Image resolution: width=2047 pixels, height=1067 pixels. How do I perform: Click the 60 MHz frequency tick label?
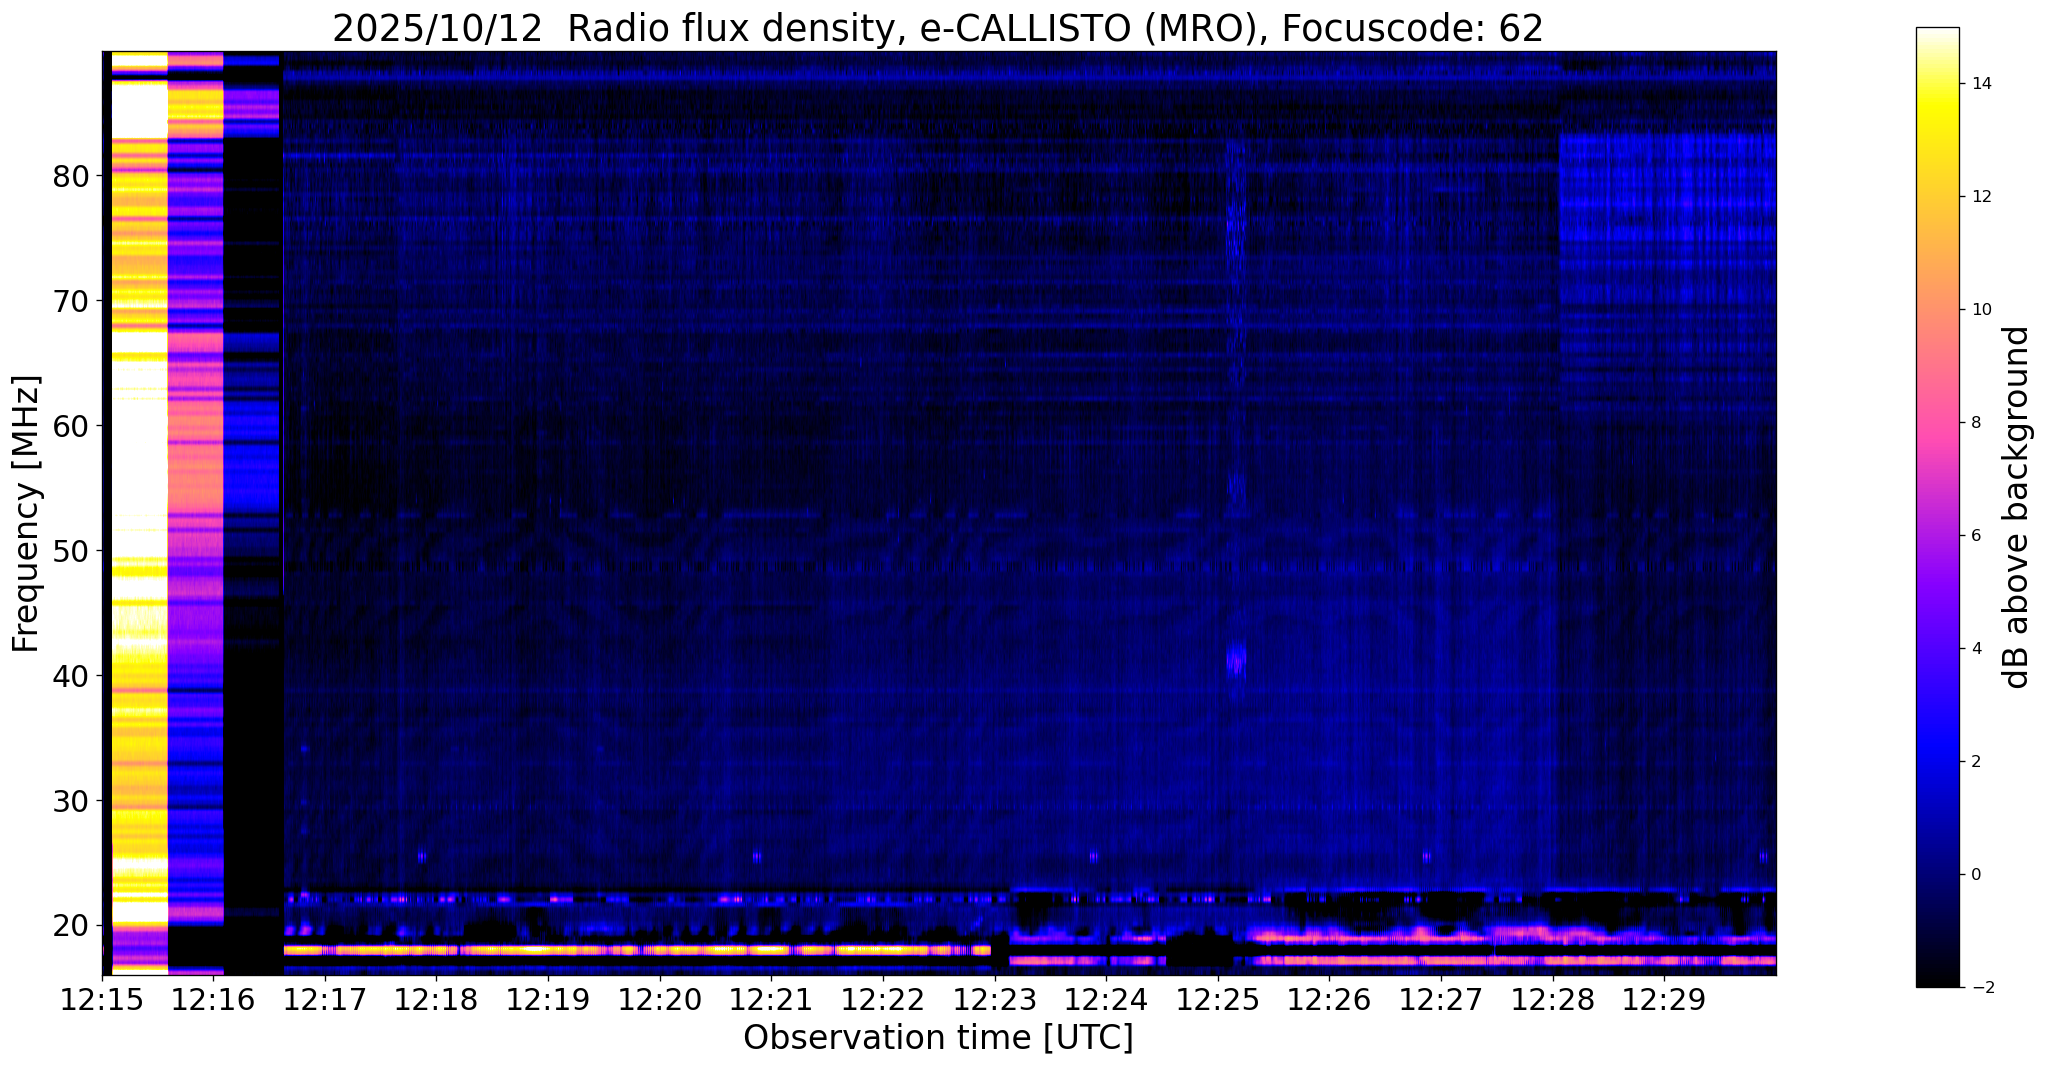pyautogui.click(x=70, y=426)
